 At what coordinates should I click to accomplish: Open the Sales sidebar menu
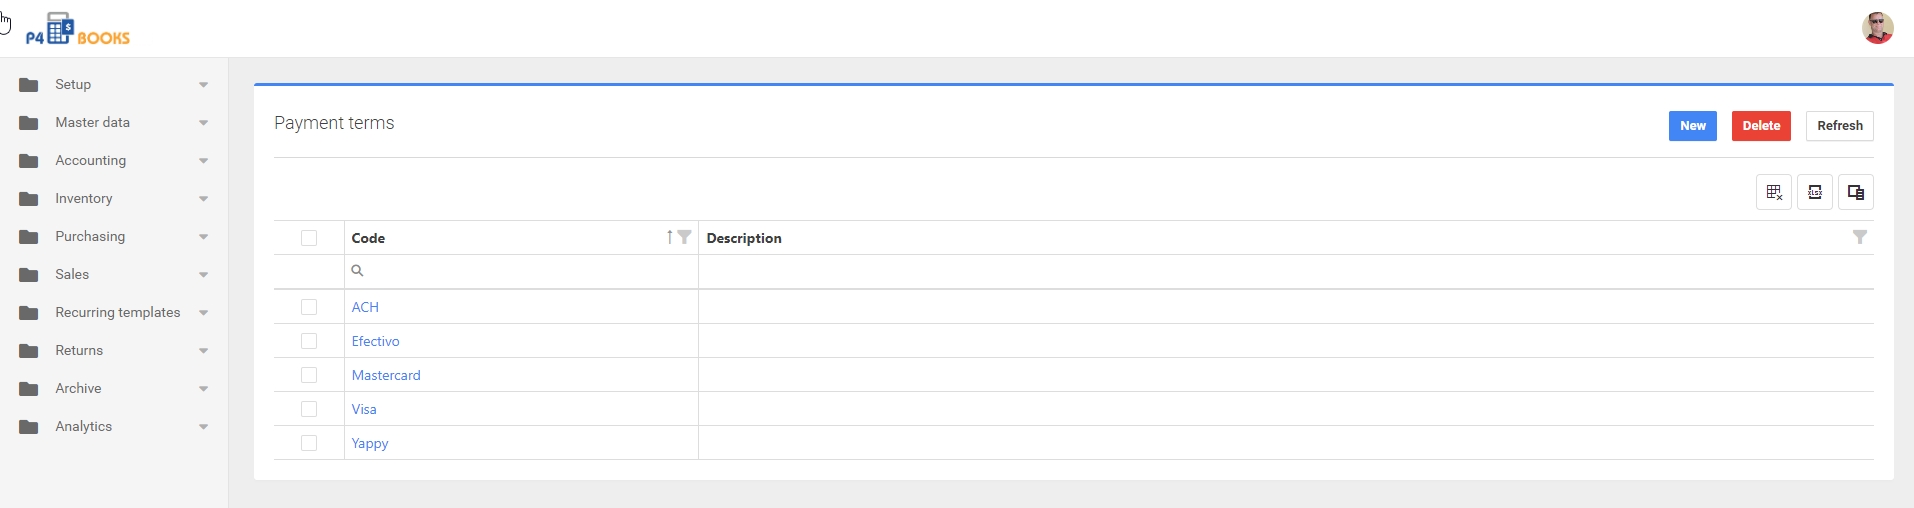[x=72, y=274]
